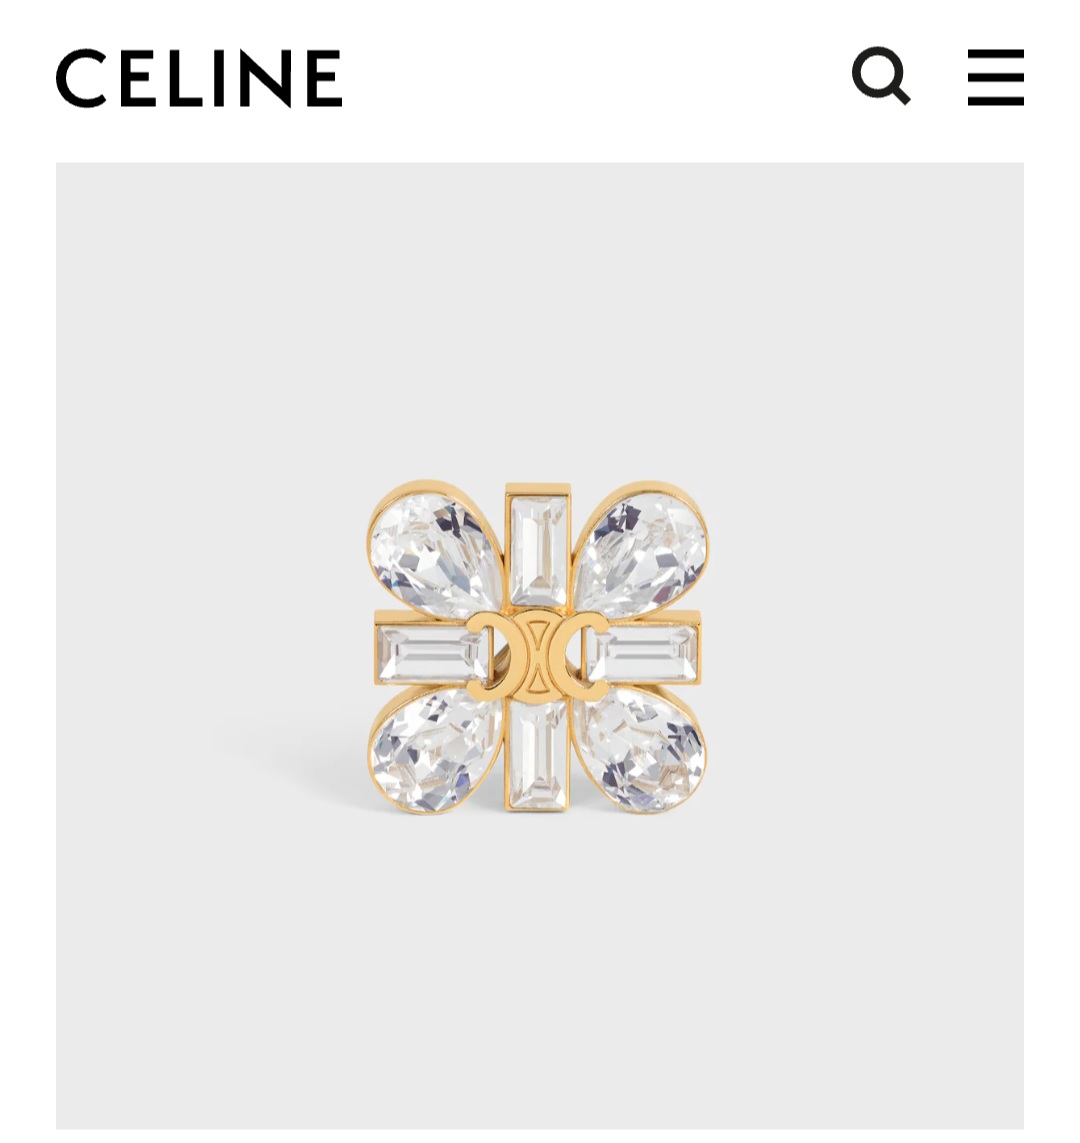The image size is (1080, 1143).
Task: Click empty gray area above the ring
Action: tap(539, 321)
